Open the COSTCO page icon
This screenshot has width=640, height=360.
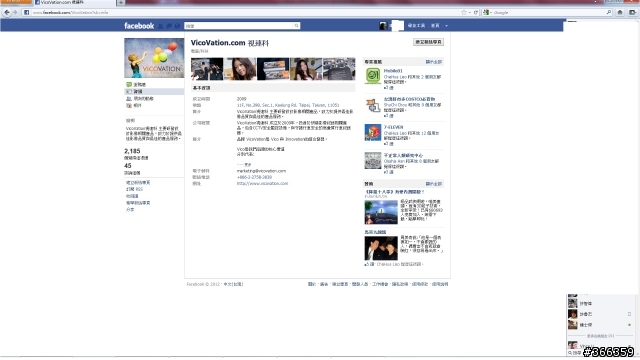[373, 104]
